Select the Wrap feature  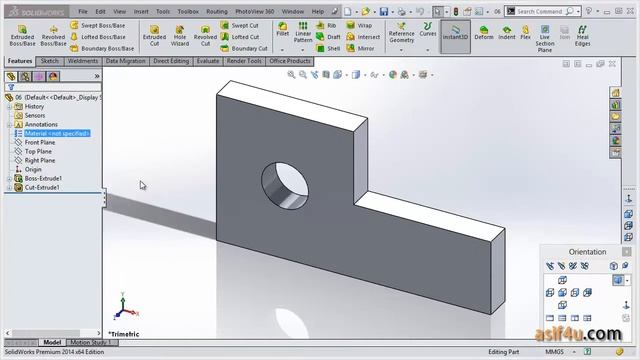point(359,25)
